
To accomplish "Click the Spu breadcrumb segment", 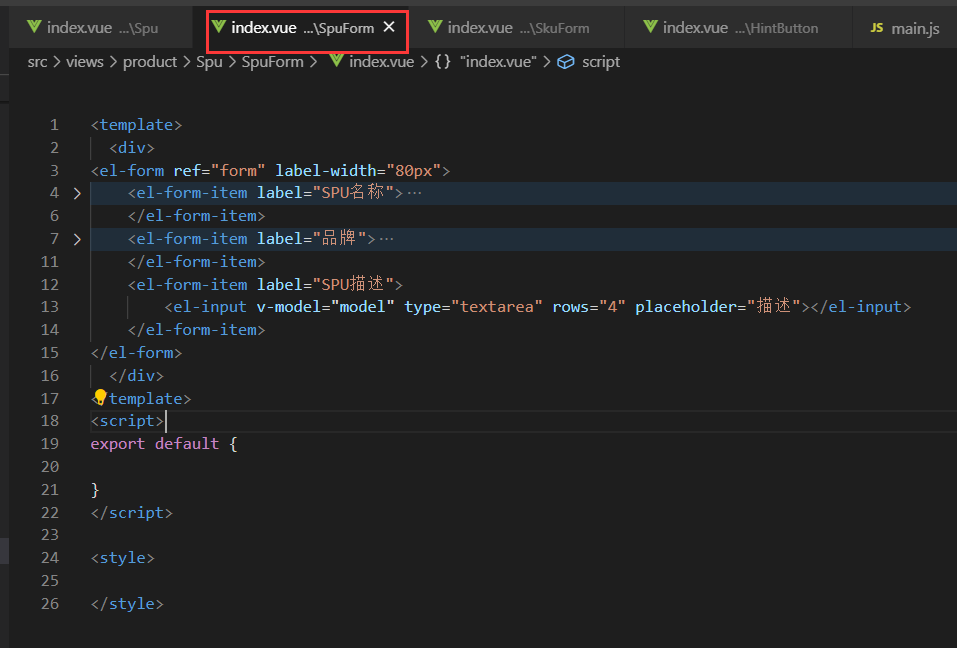I will (209, 62).
